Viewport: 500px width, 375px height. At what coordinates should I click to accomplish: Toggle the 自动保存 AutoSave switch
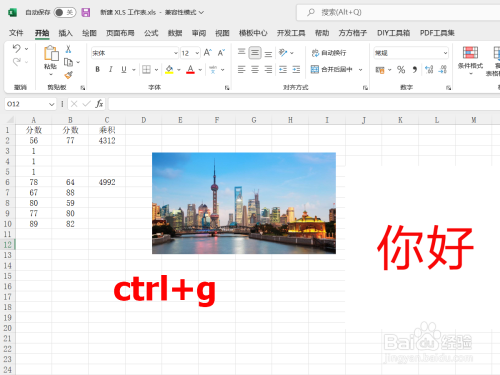[x=65, y=13]
